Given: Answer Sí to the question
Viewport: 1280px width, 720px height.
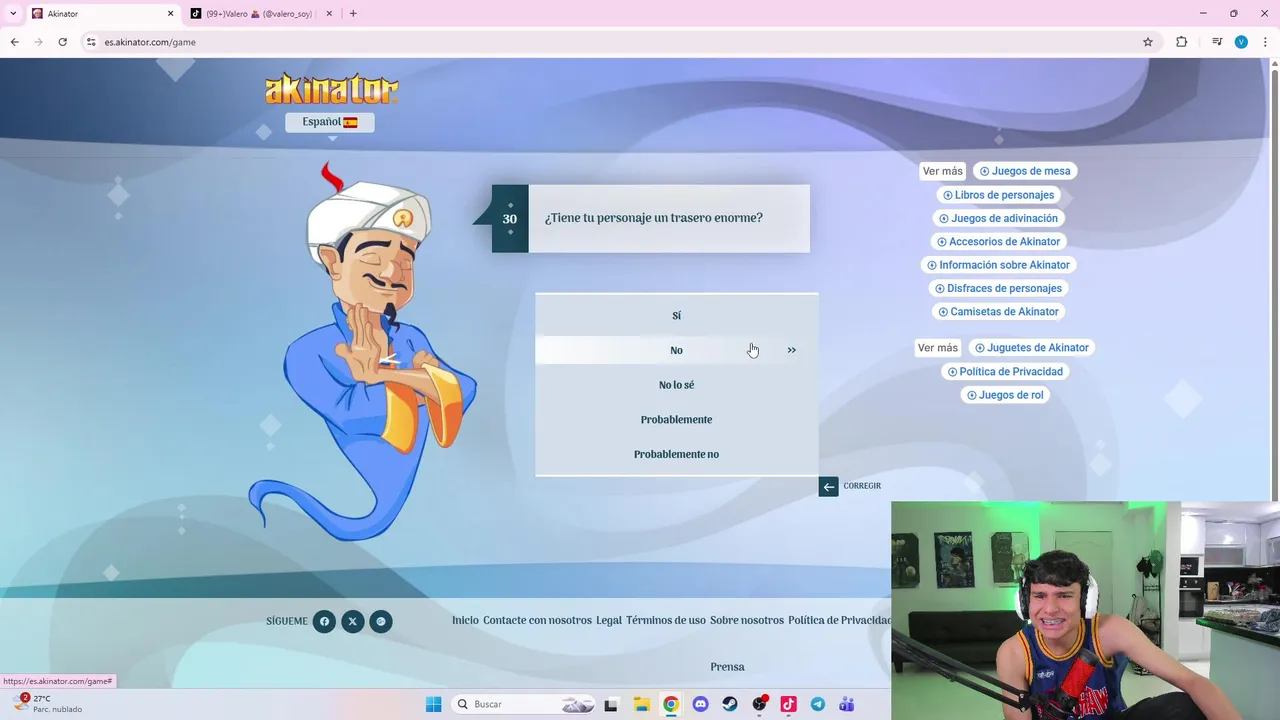Looking at the screenshot, I should (x=676, y=316).
